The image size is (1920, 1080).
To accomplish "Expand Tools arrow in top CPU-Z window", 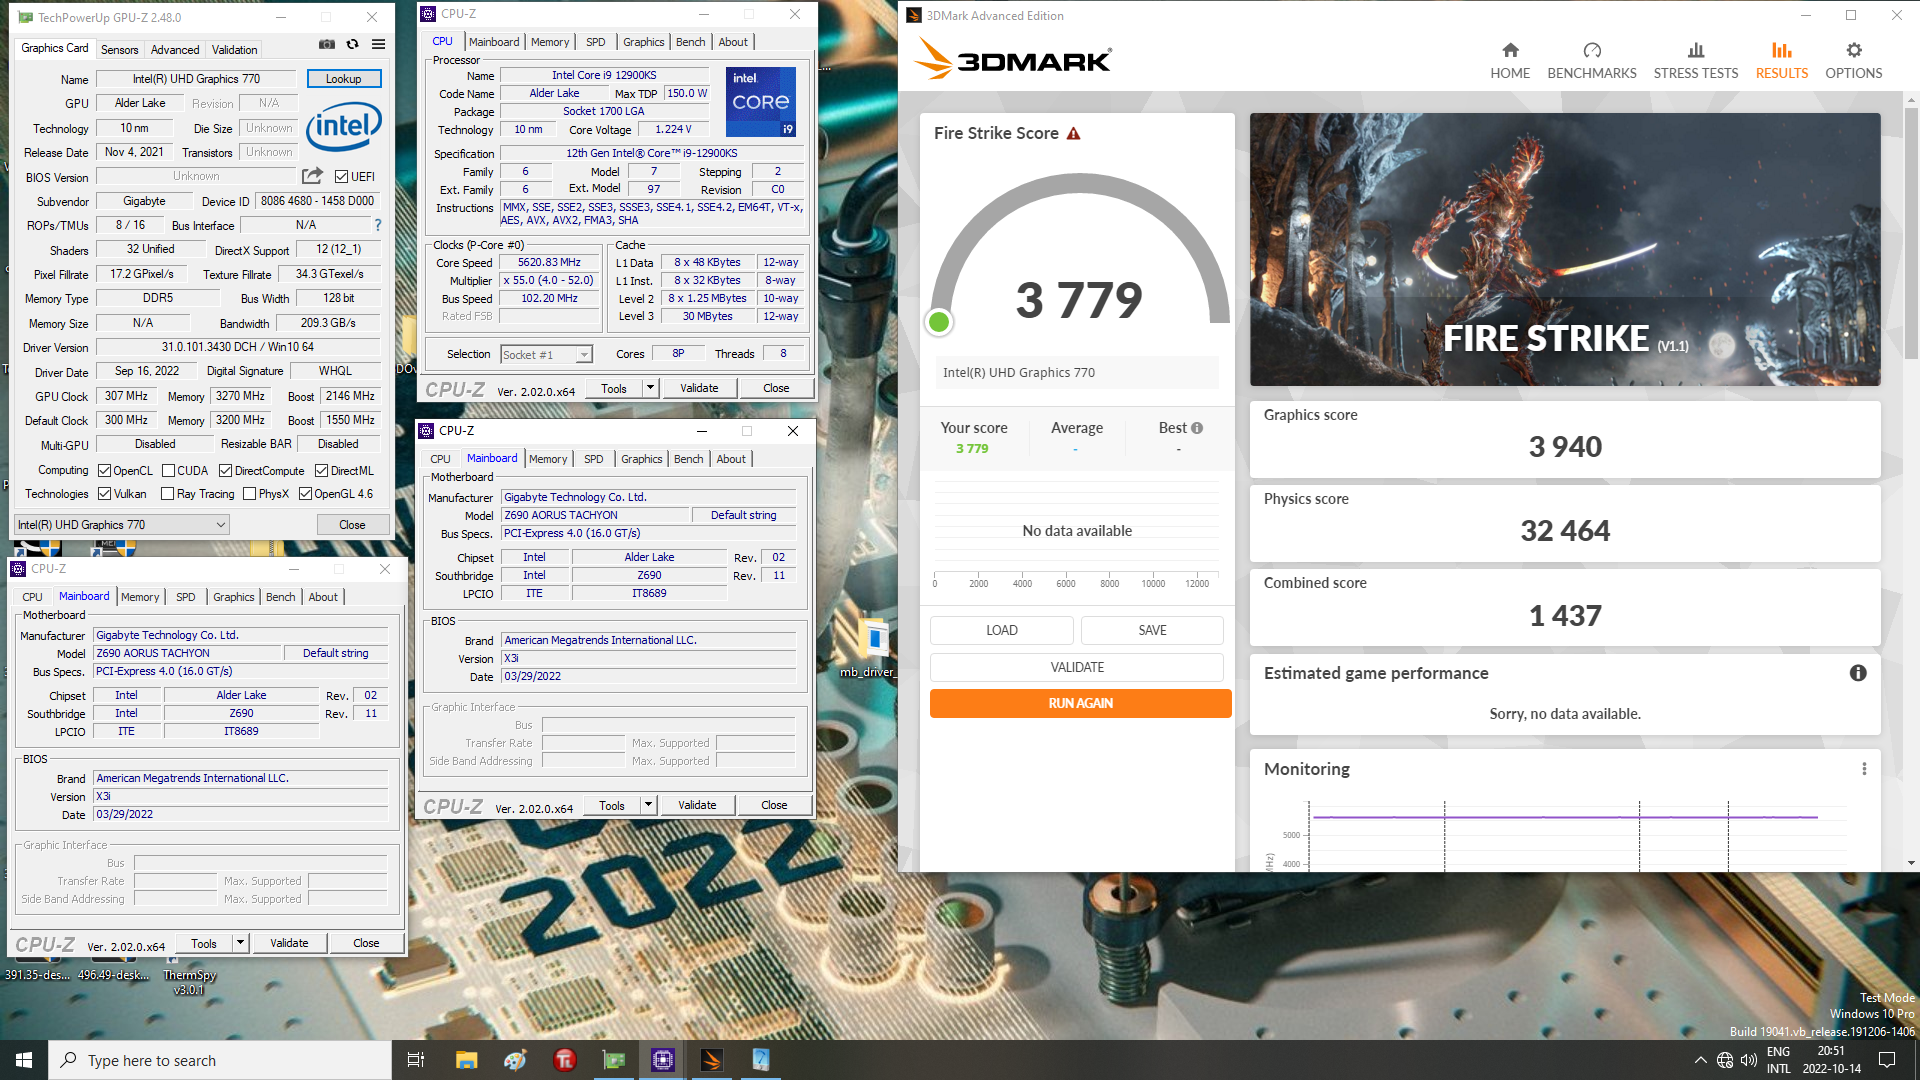I will pyautogui.click(x=650, y=388).
